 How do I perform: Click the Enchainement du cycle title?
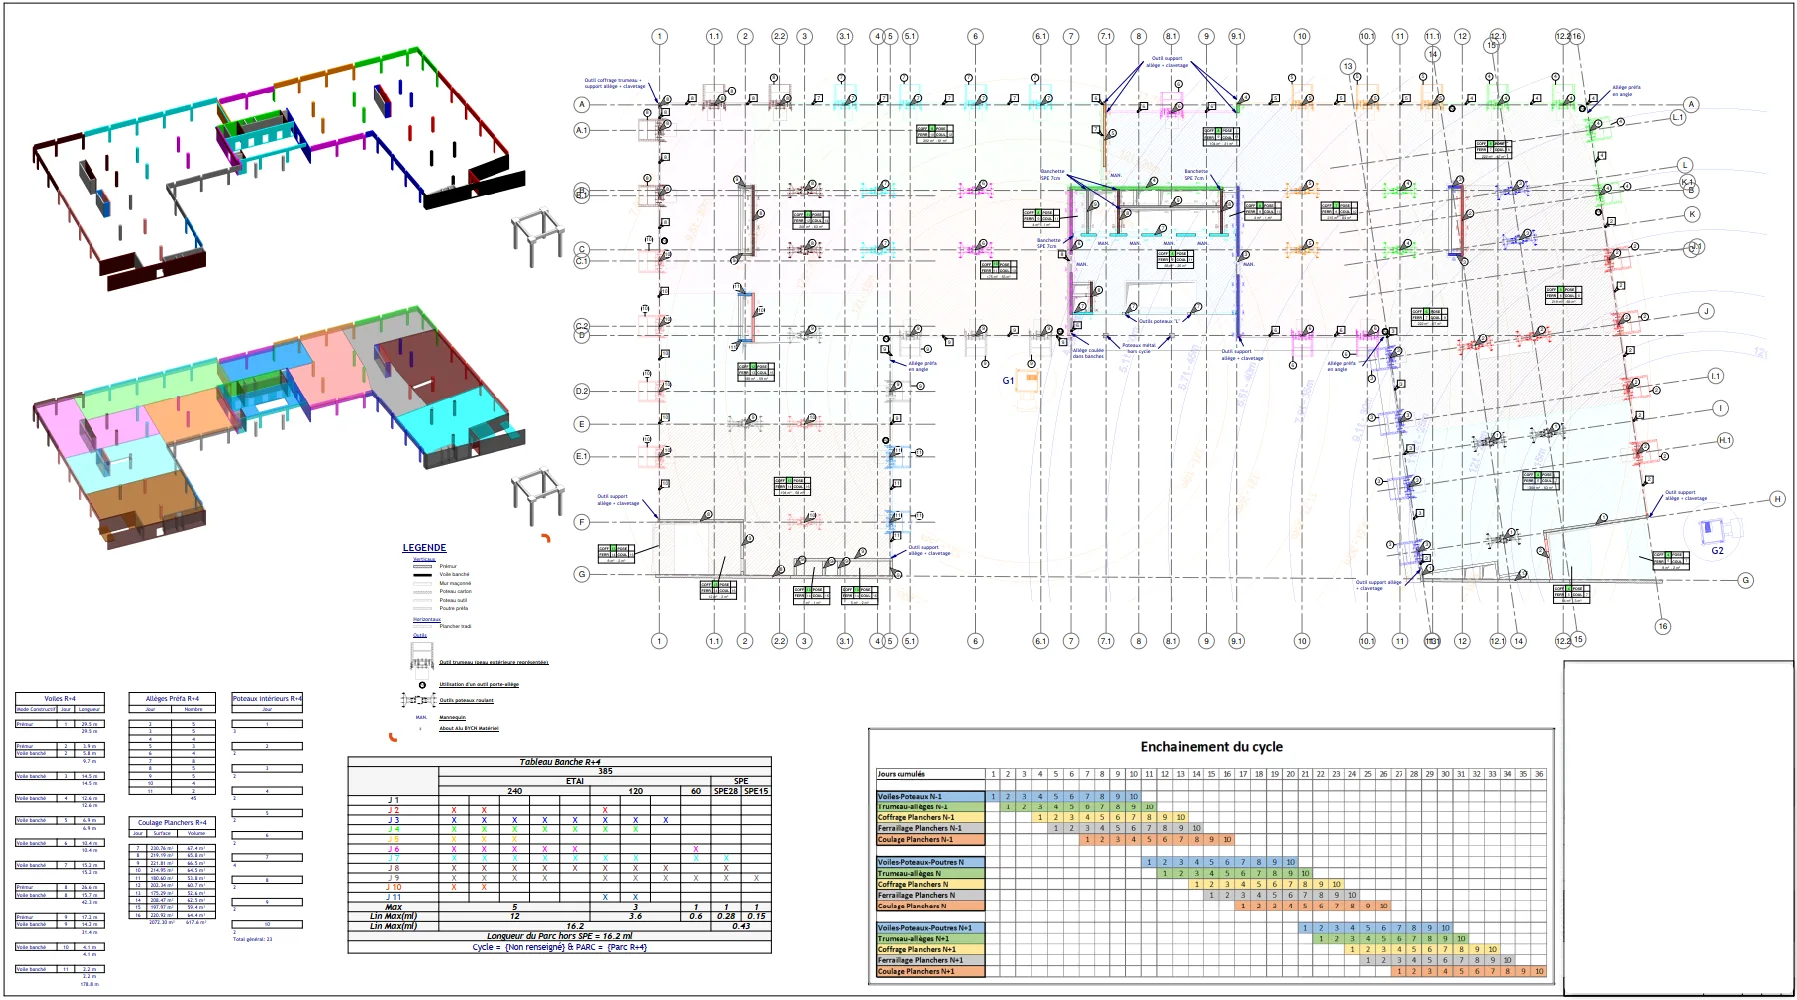pyautogui.click(x=1211, y=747)
